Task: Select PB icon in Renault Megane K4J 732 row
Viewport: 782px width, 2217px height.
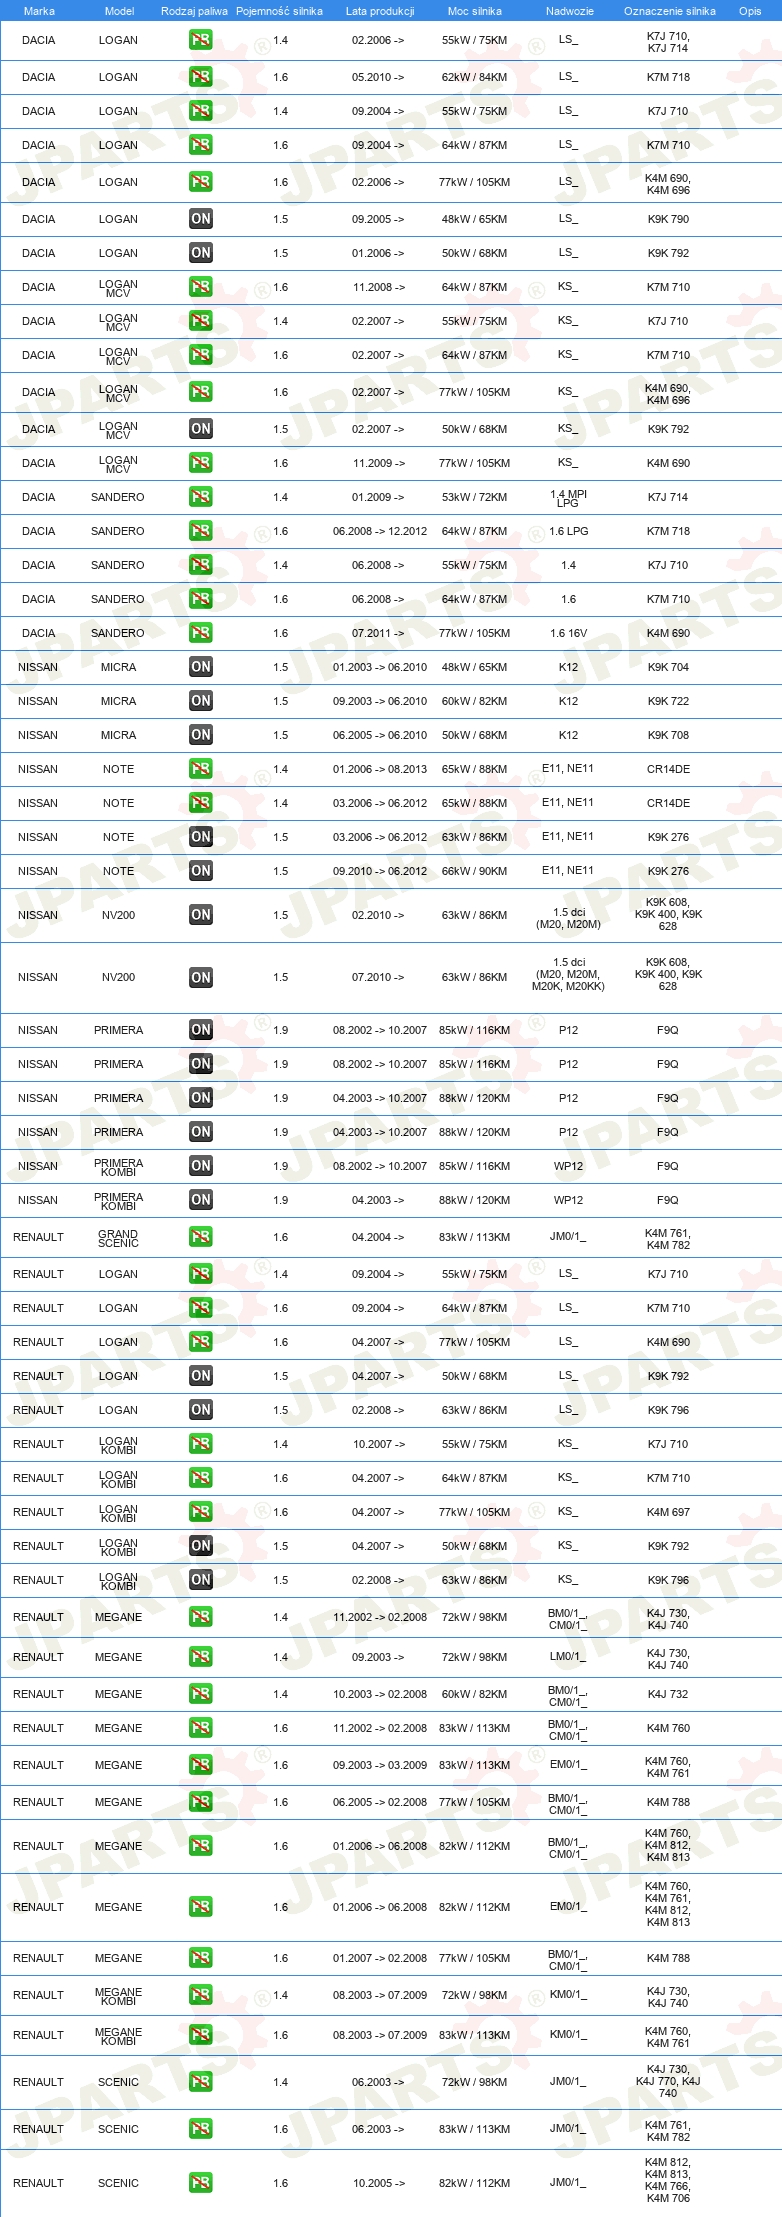Action: [201, 1694]
